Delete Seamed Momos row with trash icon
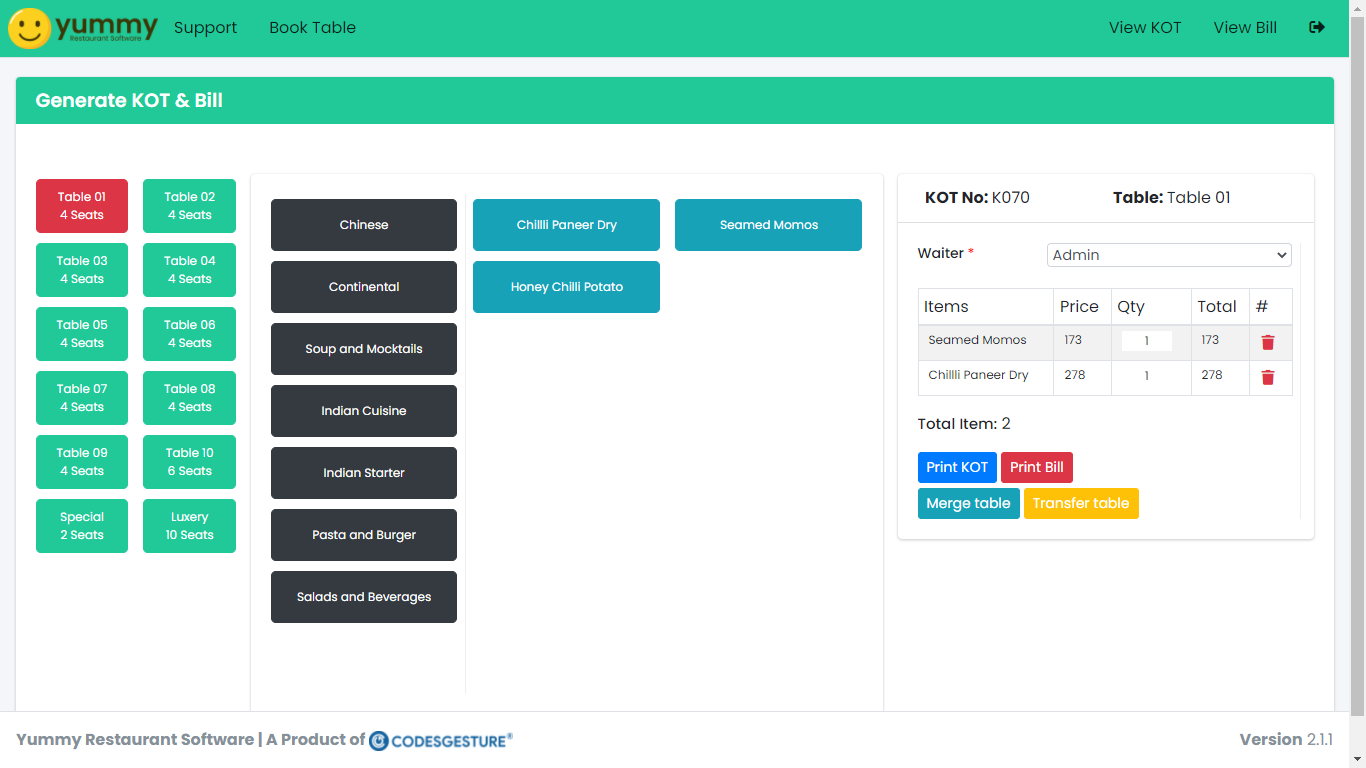Image resolution: width=1366 pixels, height=768 pixels. (x=1267, y=342)
